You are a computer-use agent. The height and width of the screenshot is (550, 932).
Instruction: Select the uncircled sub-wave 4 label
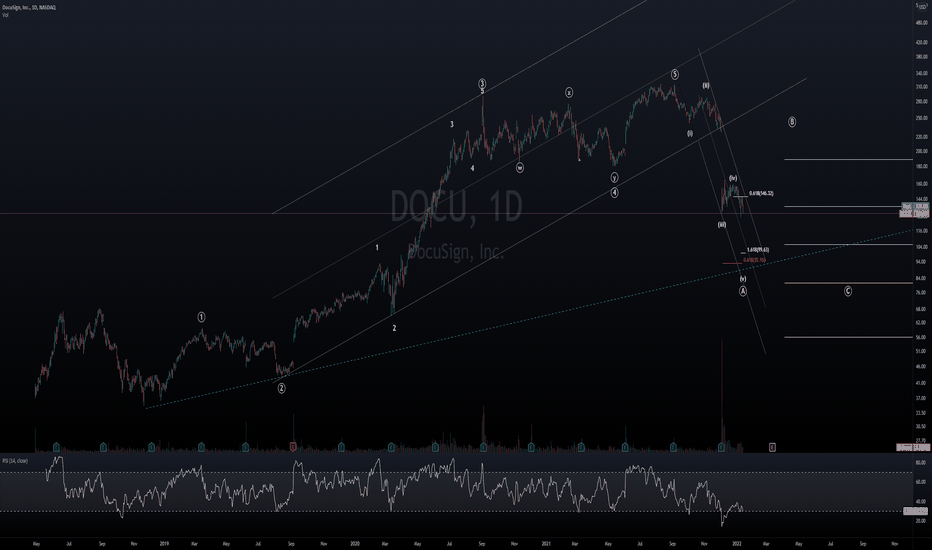[x=473, y=168]
